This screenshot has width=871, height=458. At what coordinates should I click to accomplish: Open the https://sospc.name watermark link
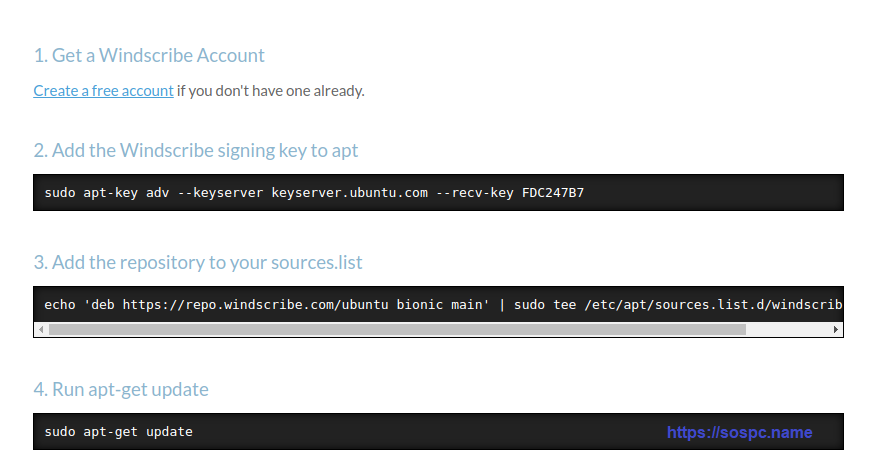point(739,433)
